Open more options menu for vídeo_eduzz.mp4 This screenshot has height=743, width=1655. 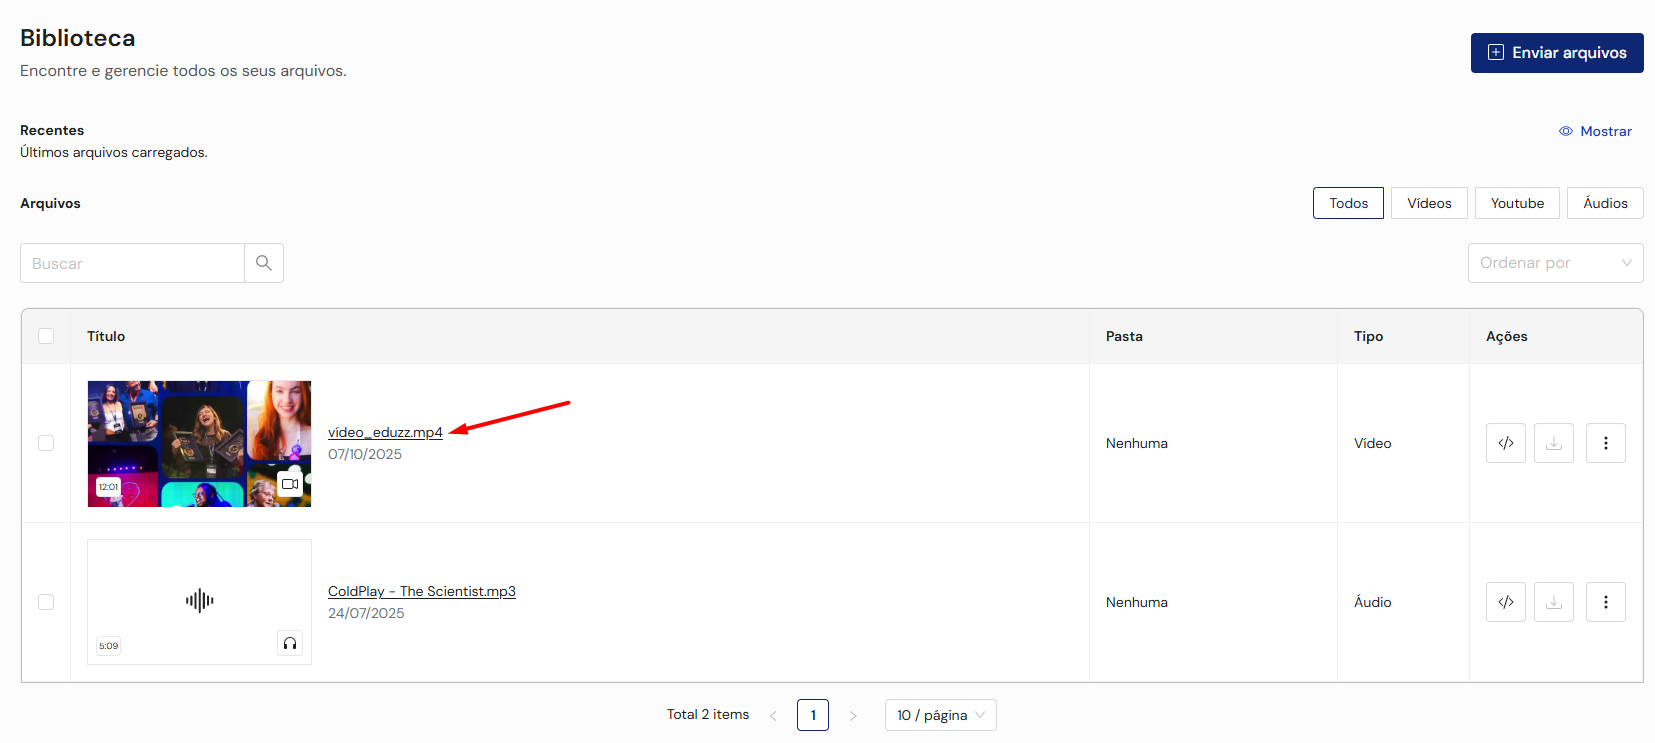[x=1605, y=443]
